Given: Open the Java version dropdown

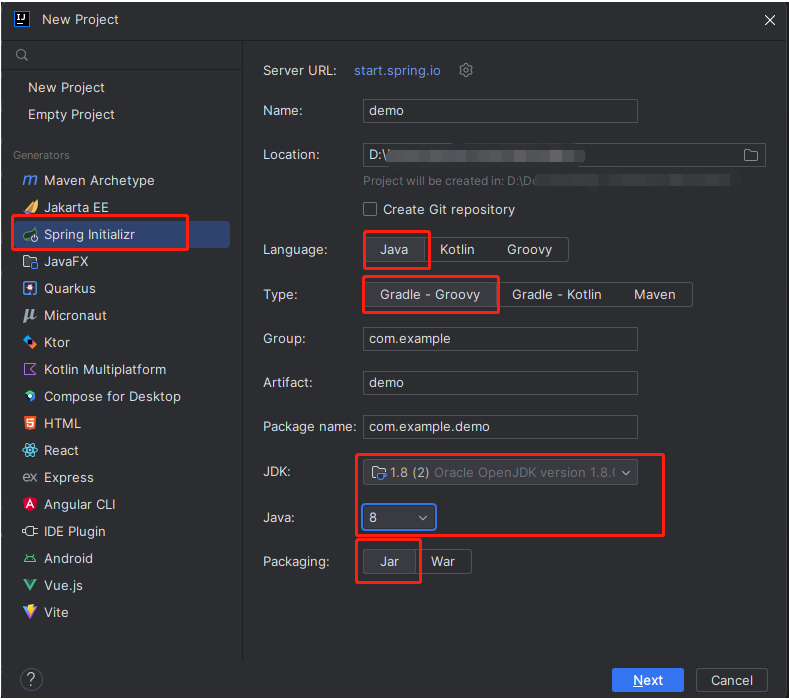Looking at the screenshot, I should 399,517.
